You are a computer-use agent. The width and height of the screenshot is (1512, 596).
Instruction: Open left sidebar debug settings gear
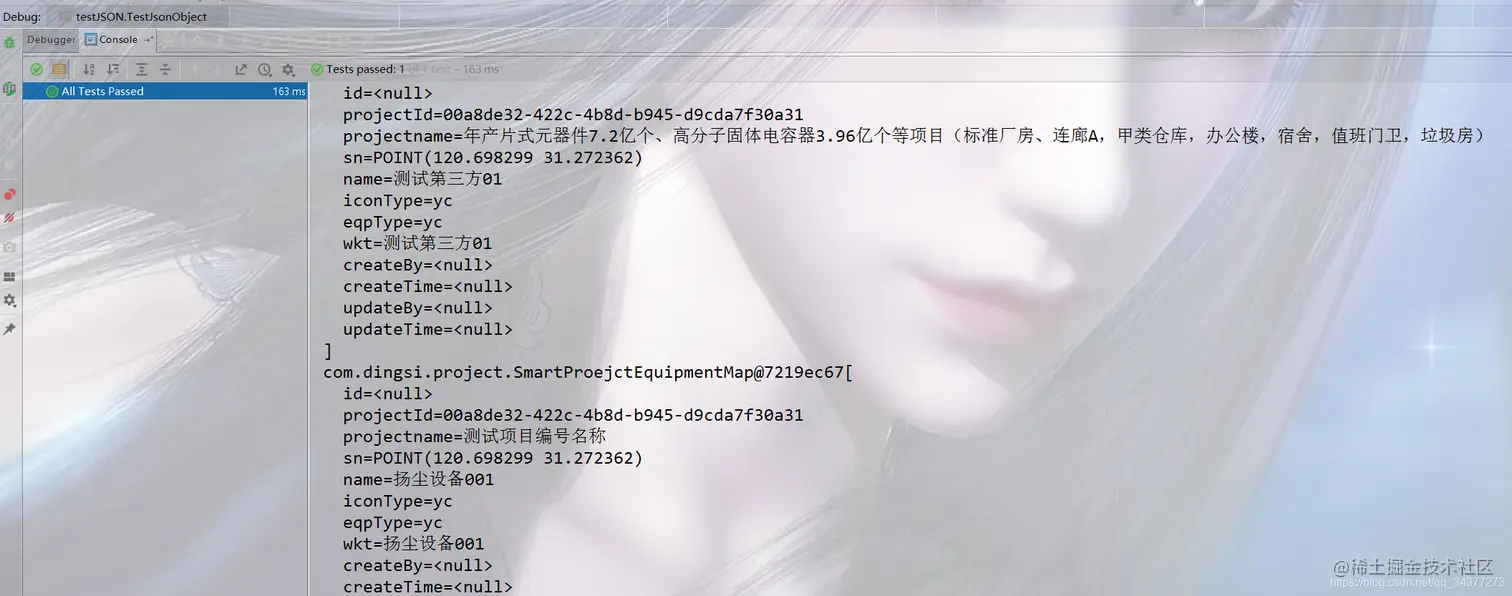pos(9,300)
